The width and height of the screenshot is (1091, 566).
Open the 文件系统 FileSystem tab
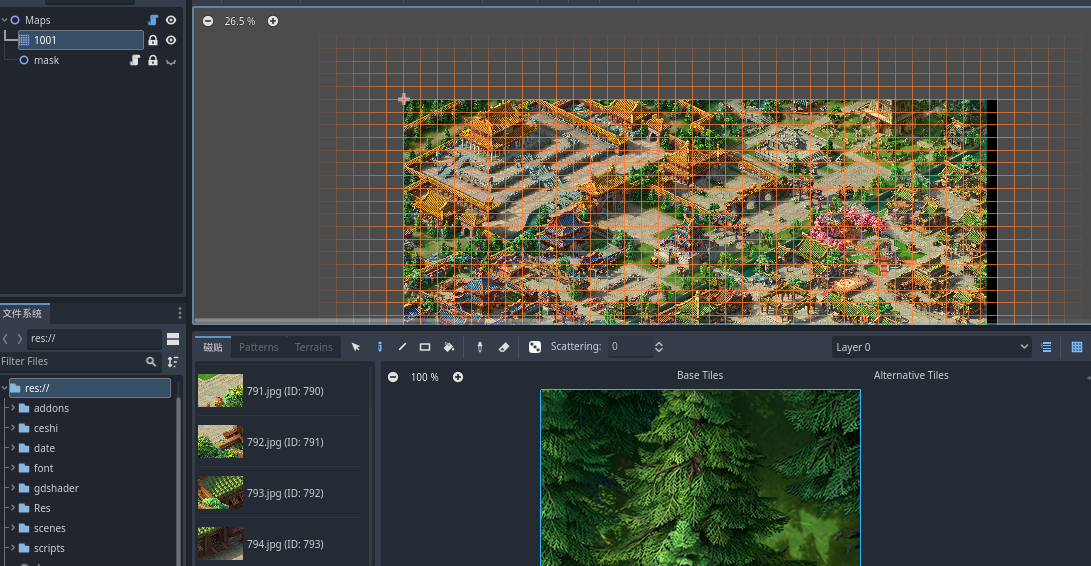[x=23, y=313]
